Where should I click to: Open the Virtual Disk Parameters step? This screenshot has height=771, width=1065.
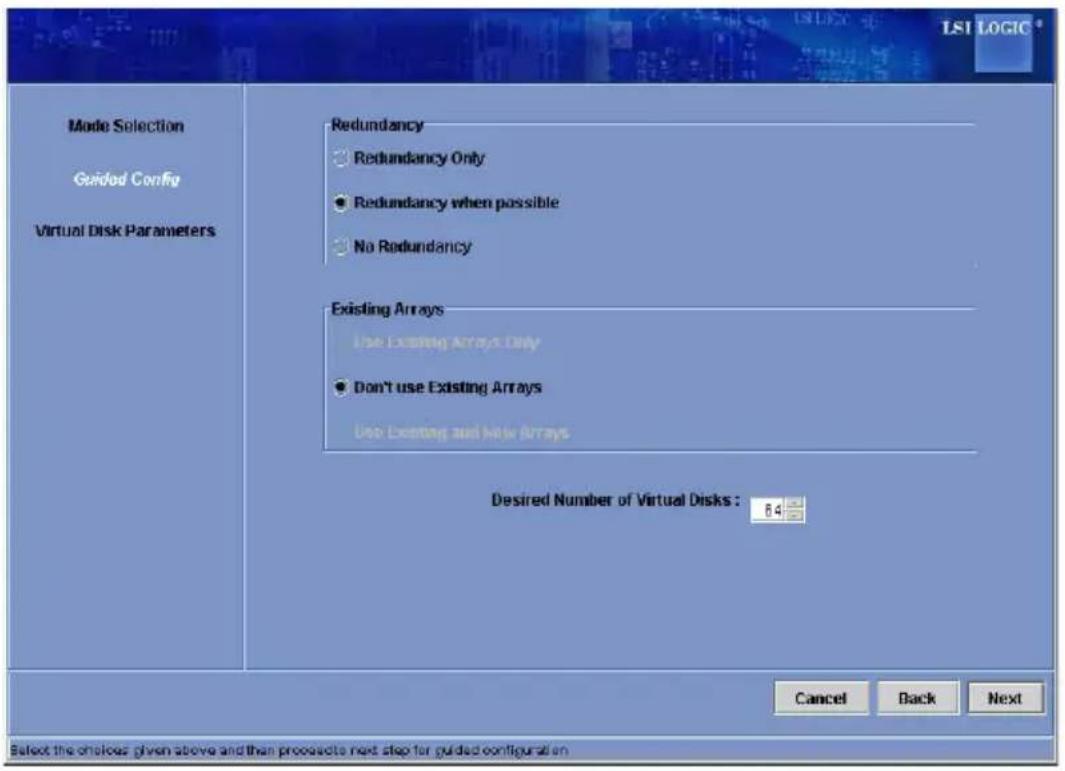[125, 230]
